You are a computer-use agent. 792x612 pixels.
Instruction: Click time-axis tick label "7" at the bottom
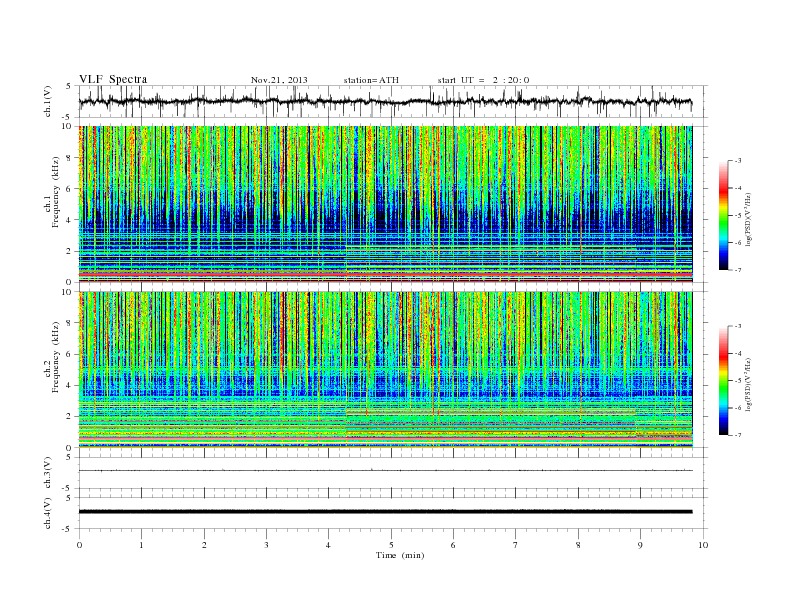(516, 545)
